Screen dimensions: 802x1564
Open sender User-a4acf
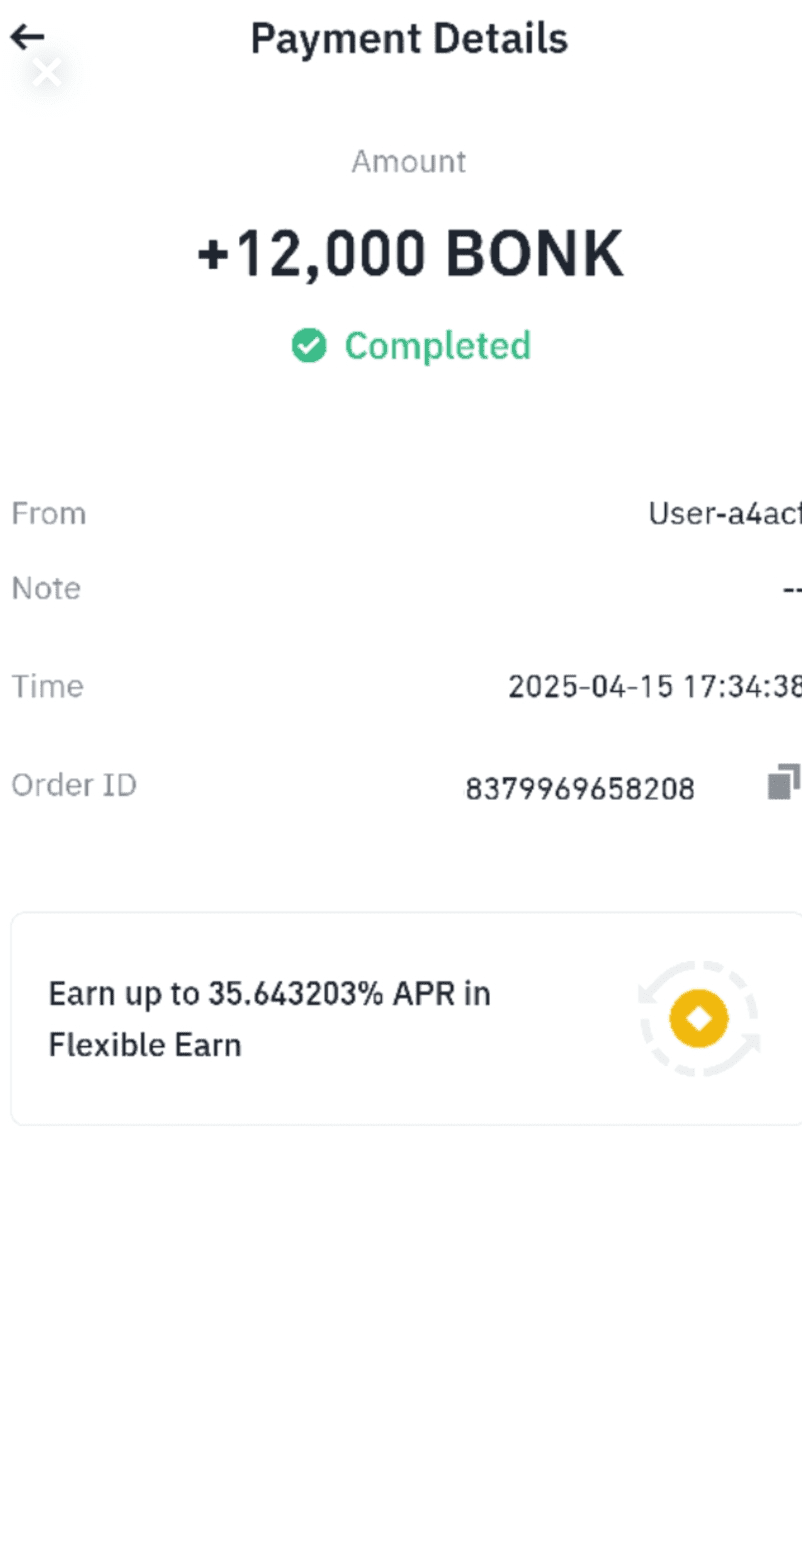724,514
